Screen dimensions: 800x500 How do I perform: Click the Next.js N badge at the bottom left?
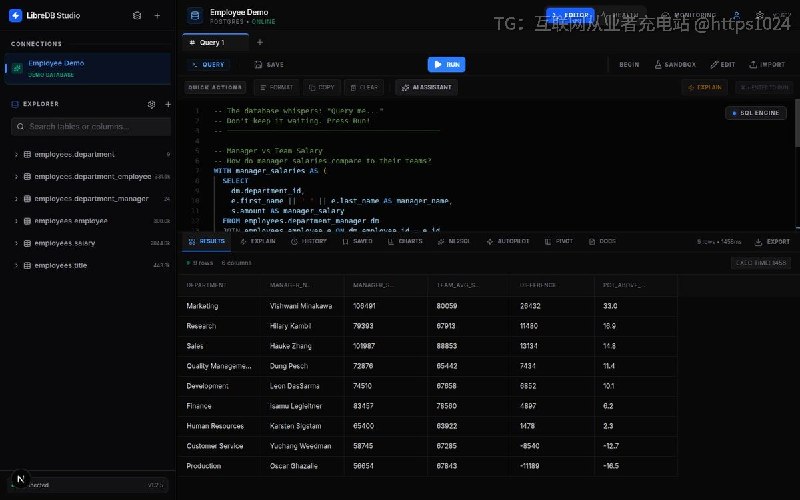click(20, 479)
